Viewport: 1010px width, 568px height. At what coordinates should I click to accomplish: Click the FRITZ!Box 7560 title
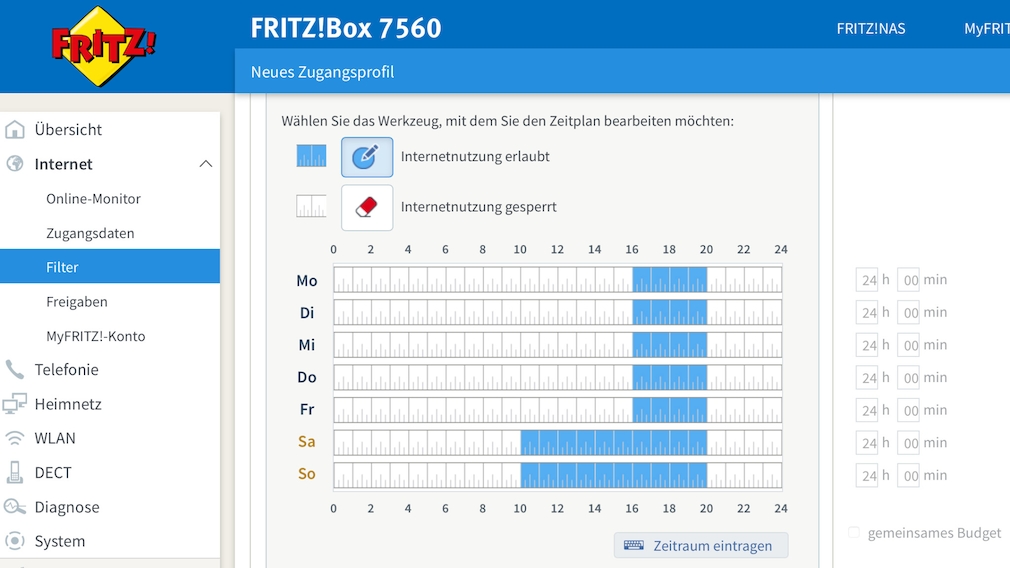(346, 28)
